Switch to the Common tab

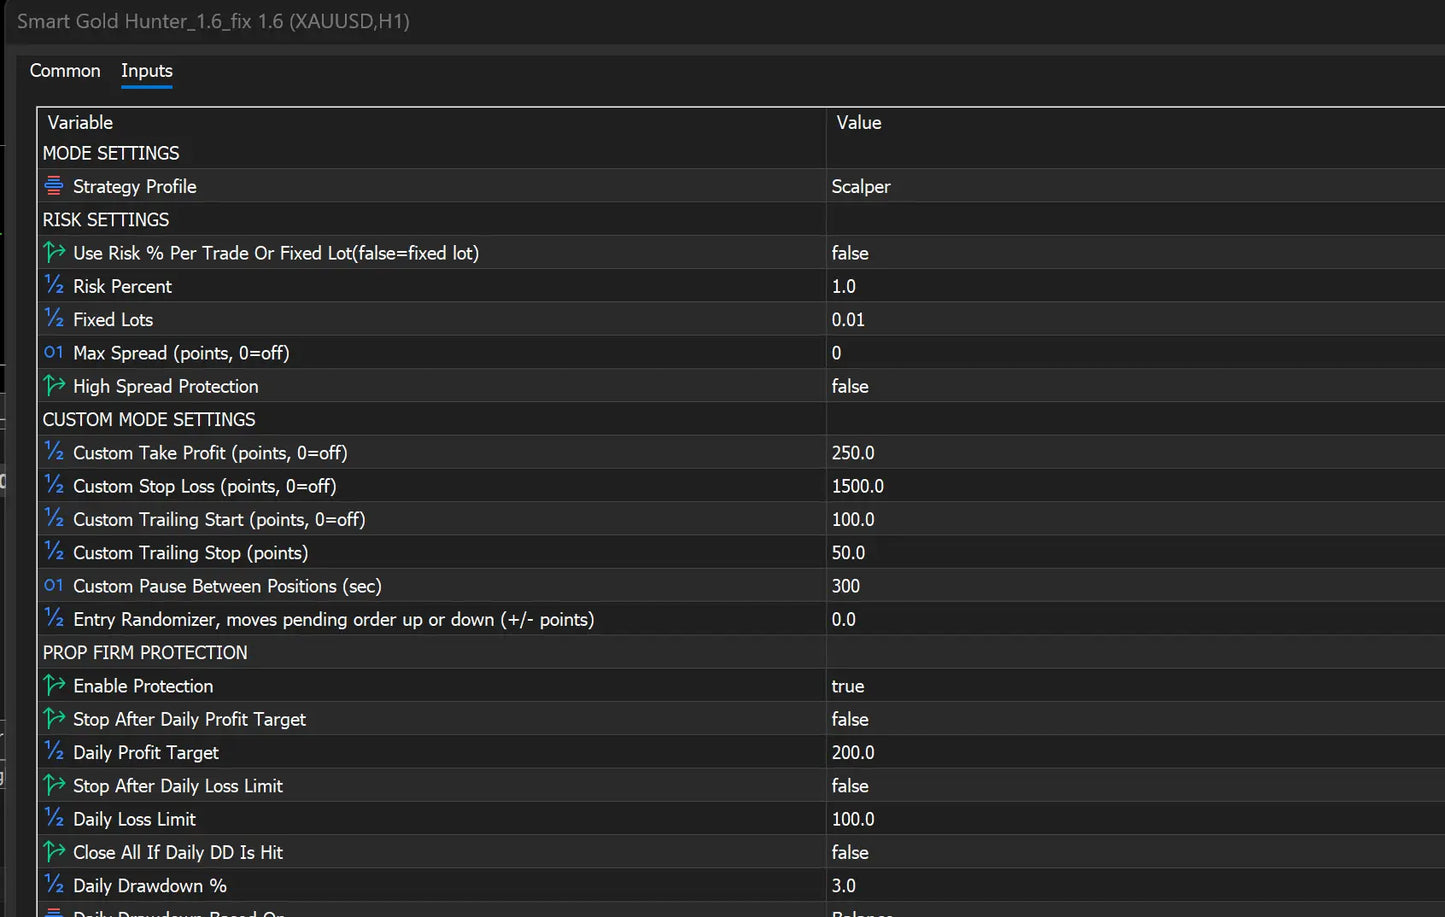[x=65, y=71]
